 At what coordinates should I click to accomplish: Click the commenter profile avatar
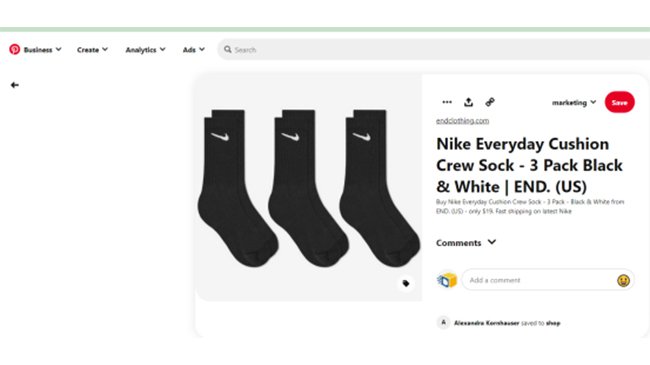(446, 280)
